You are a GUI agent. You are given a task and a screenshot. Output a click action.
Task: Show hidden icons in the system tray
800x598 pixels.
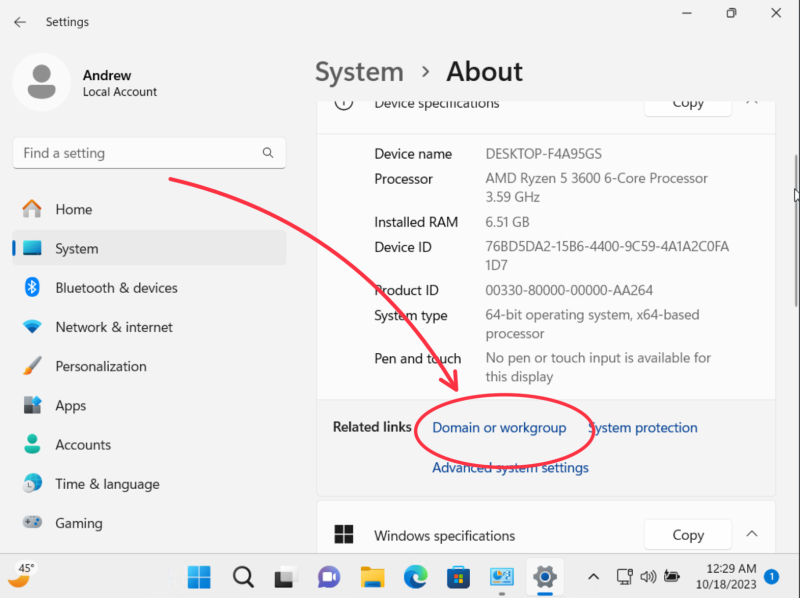(594, 577)
